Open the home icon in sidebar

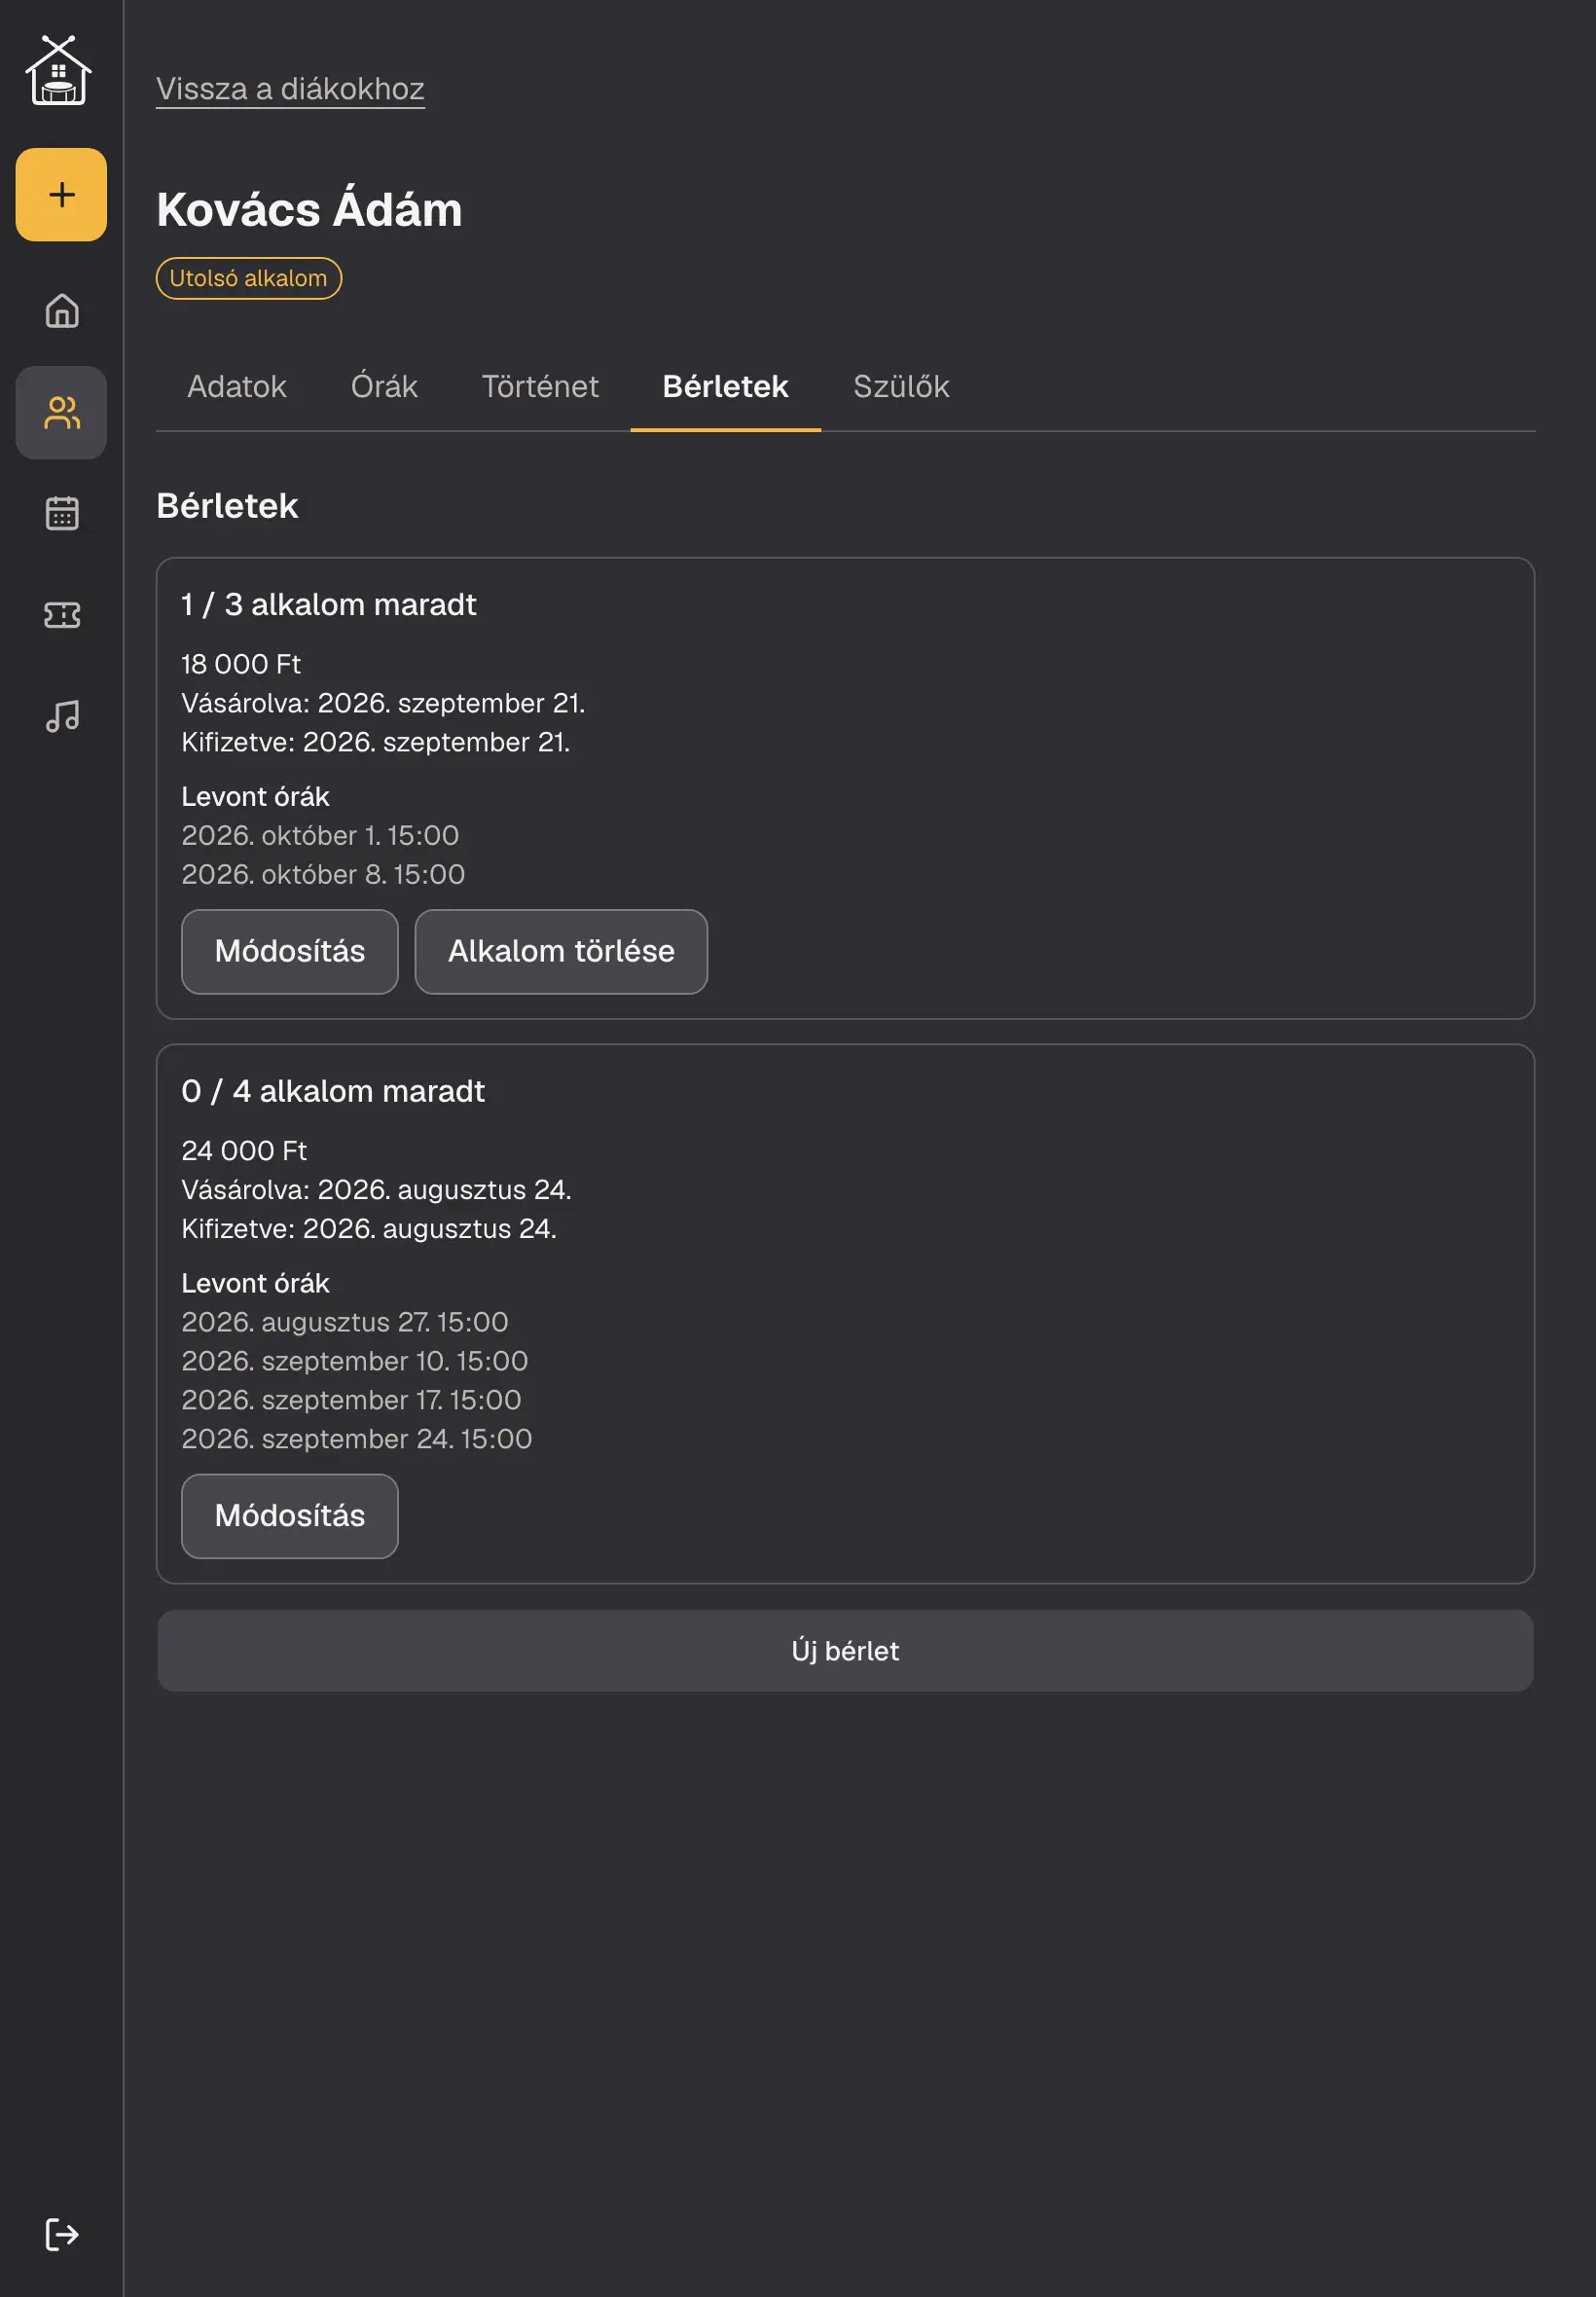[x=61, y=310]
